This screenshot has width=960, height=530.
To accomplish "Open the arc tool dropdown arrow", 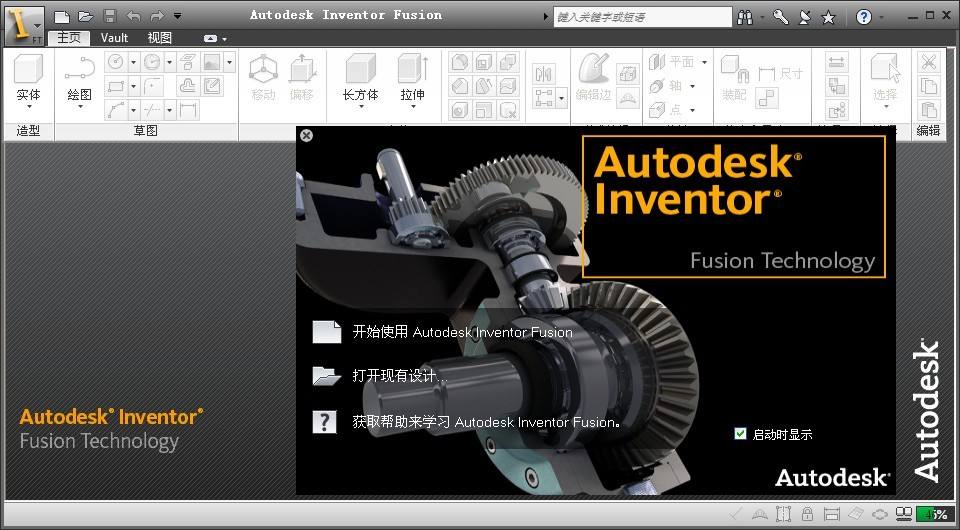I will tap(170, 62).
